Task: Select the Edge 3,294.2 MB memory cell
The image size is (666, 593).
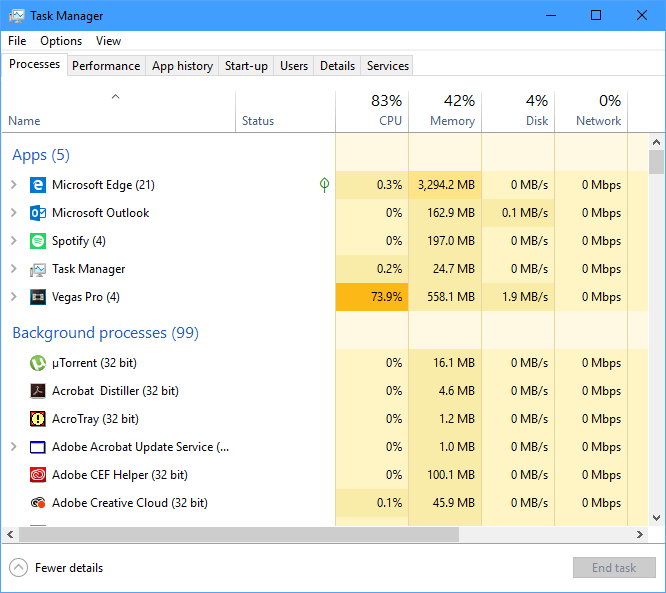Action: pyautogui.click(x=445, y=185)
